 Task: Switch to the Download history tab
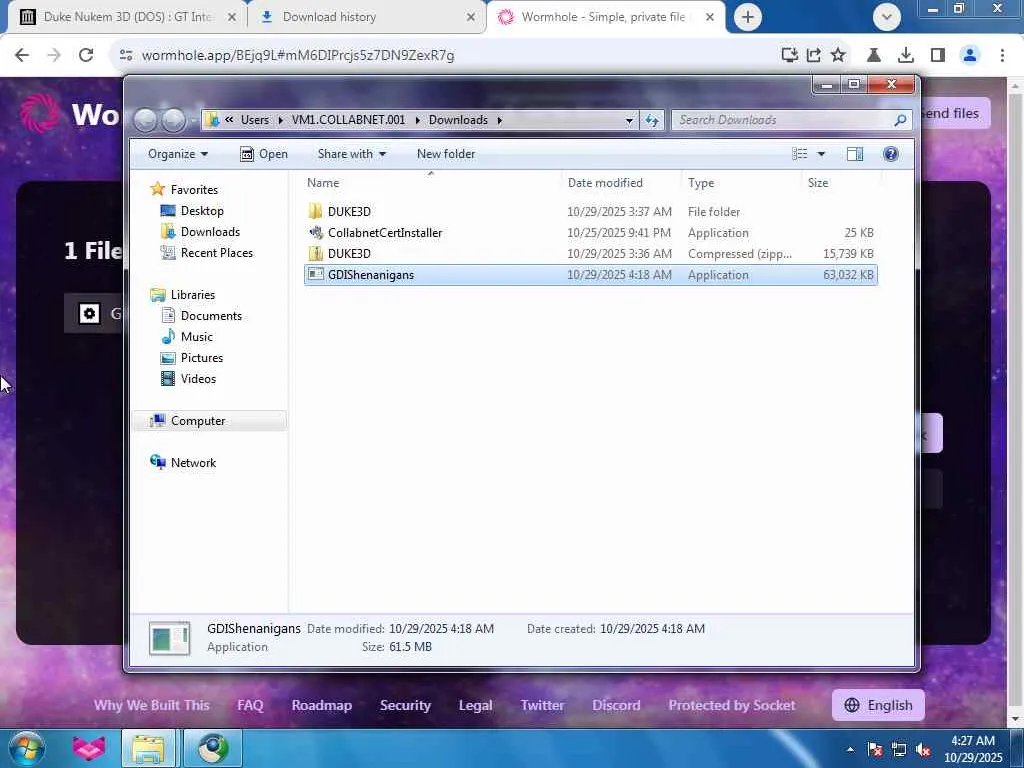click(366, 17)
